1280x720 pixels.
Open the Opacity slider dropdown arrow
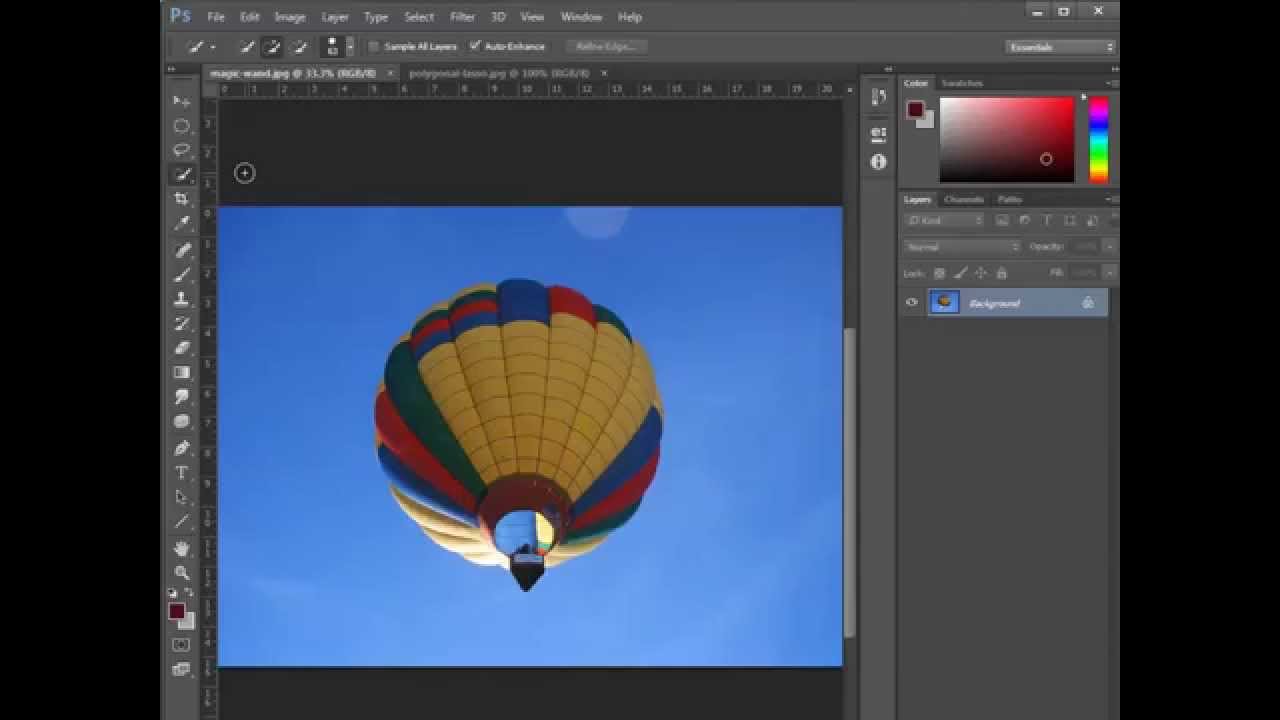coord(1109,246)
